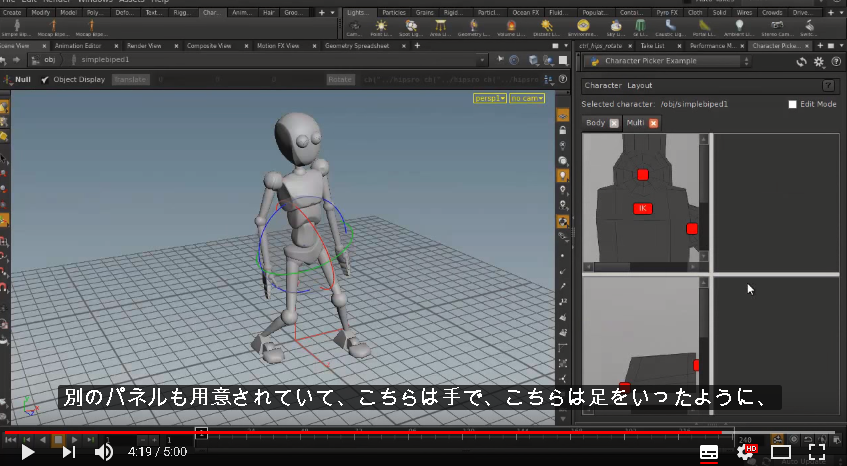Open the left shelf set options arrow
The width and height of the screenshot is (847, 466).
pos(332,12)
